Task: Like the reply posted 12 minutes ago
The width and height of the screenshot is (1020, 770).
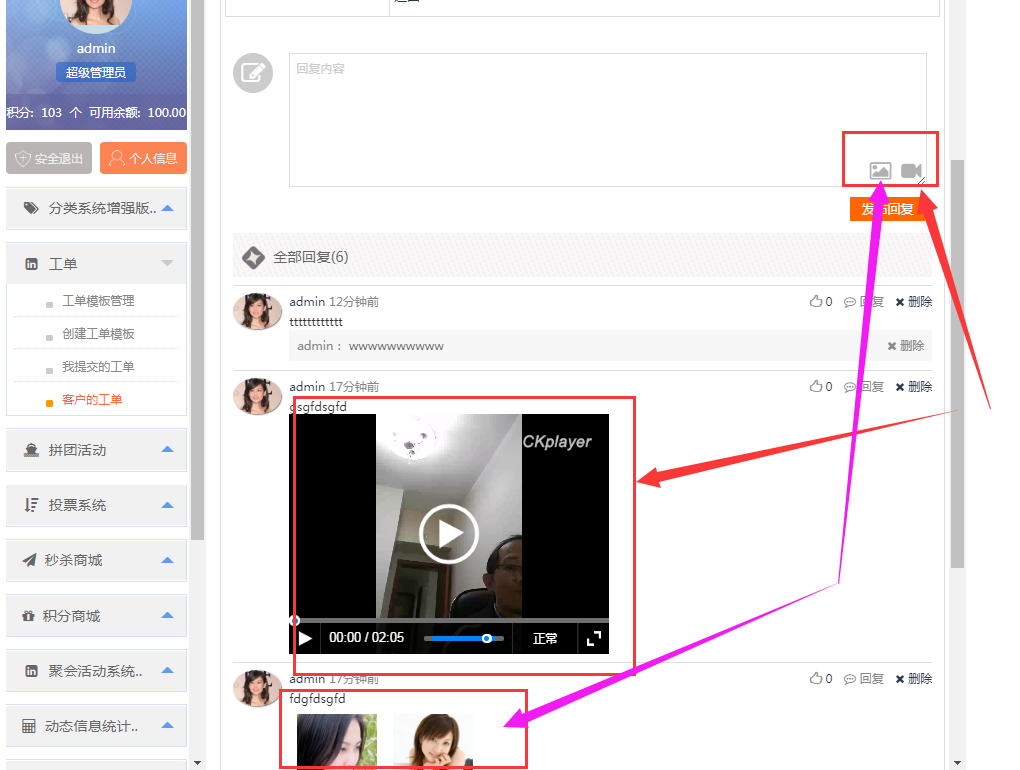Action: click(821, 302)
